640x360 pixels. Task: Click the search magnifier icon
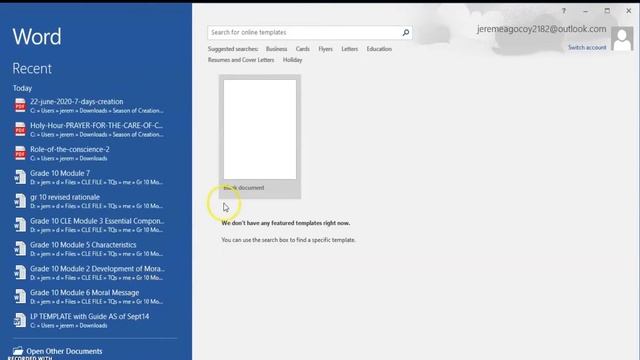pyautogui.click(x=406, y=32)
